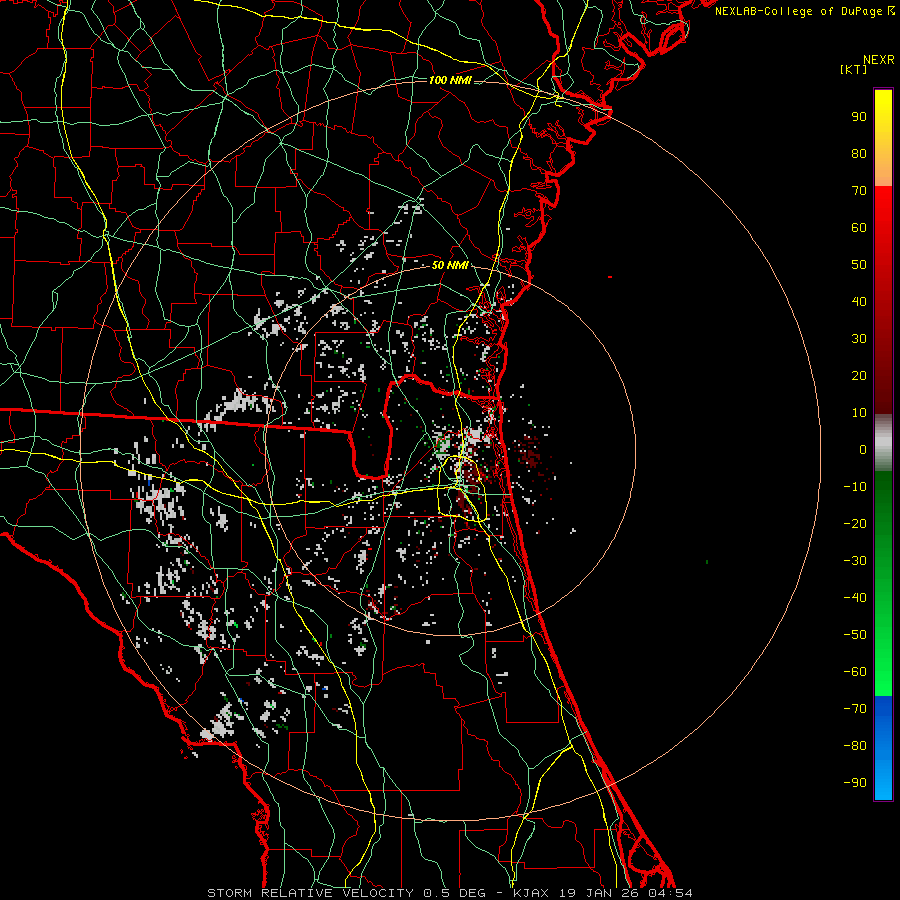Click the -10 value on the velocity scale
The image size is (900, 900).
click(855, 487)
